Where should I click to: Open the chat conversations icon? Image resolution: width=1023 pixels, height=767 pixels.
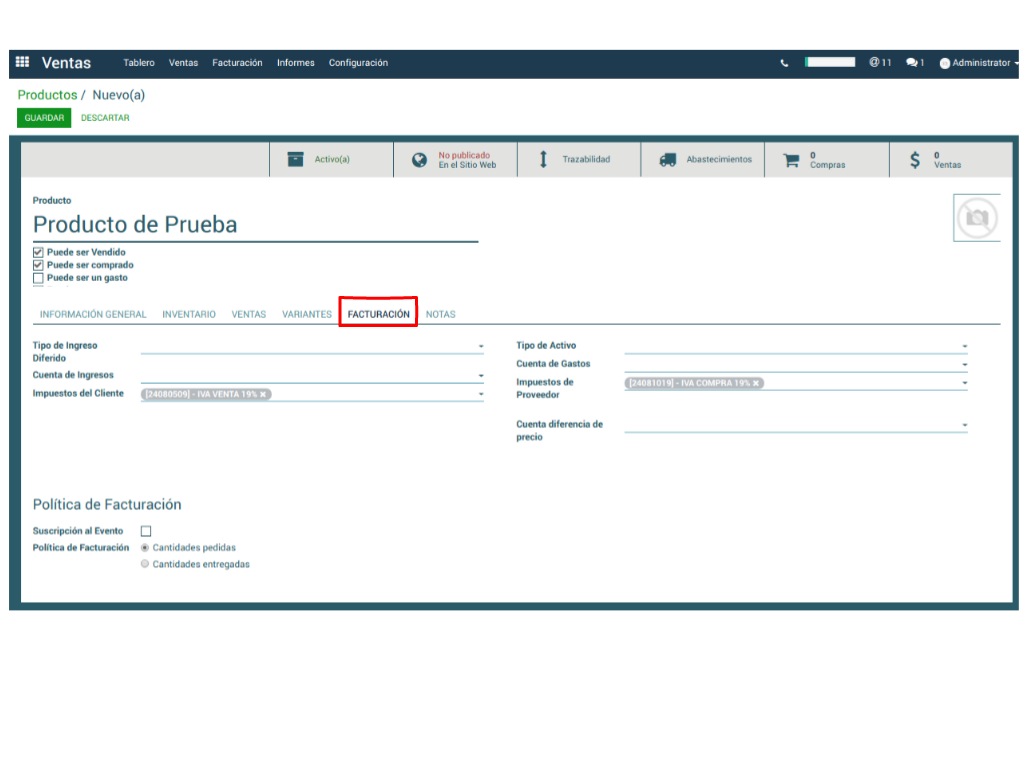pyautogui.click(x=912, y=63)
